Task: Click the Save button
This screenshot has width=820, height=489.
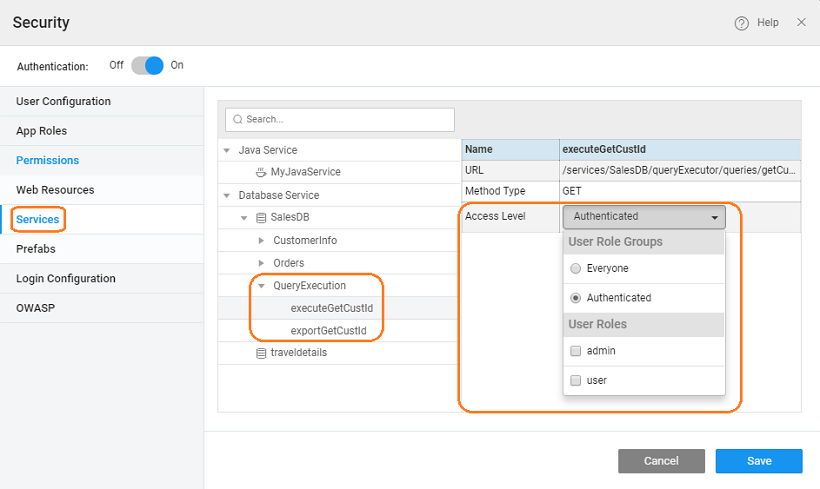Action: click(758, 461)
